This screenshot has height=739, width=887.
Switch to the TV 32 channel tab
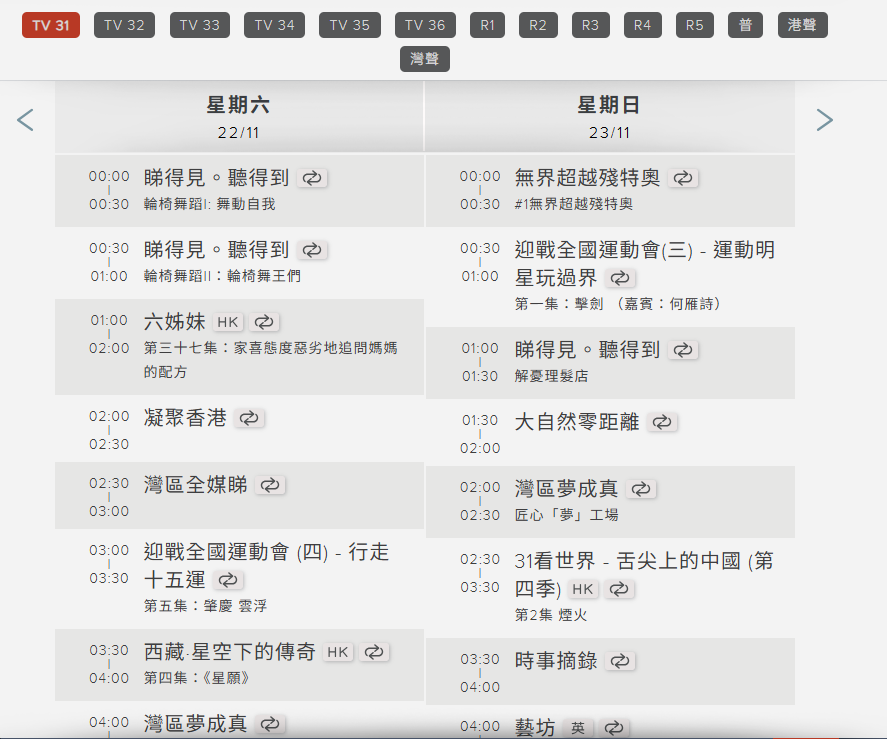tap(124, 25)
